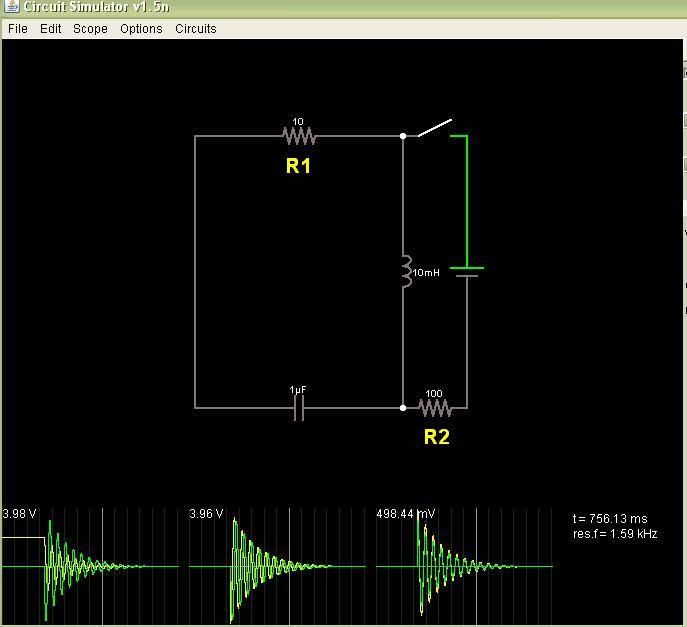687x627 pixels.
Task: Click the R1 yellow label
Action: tap(298, 166)
